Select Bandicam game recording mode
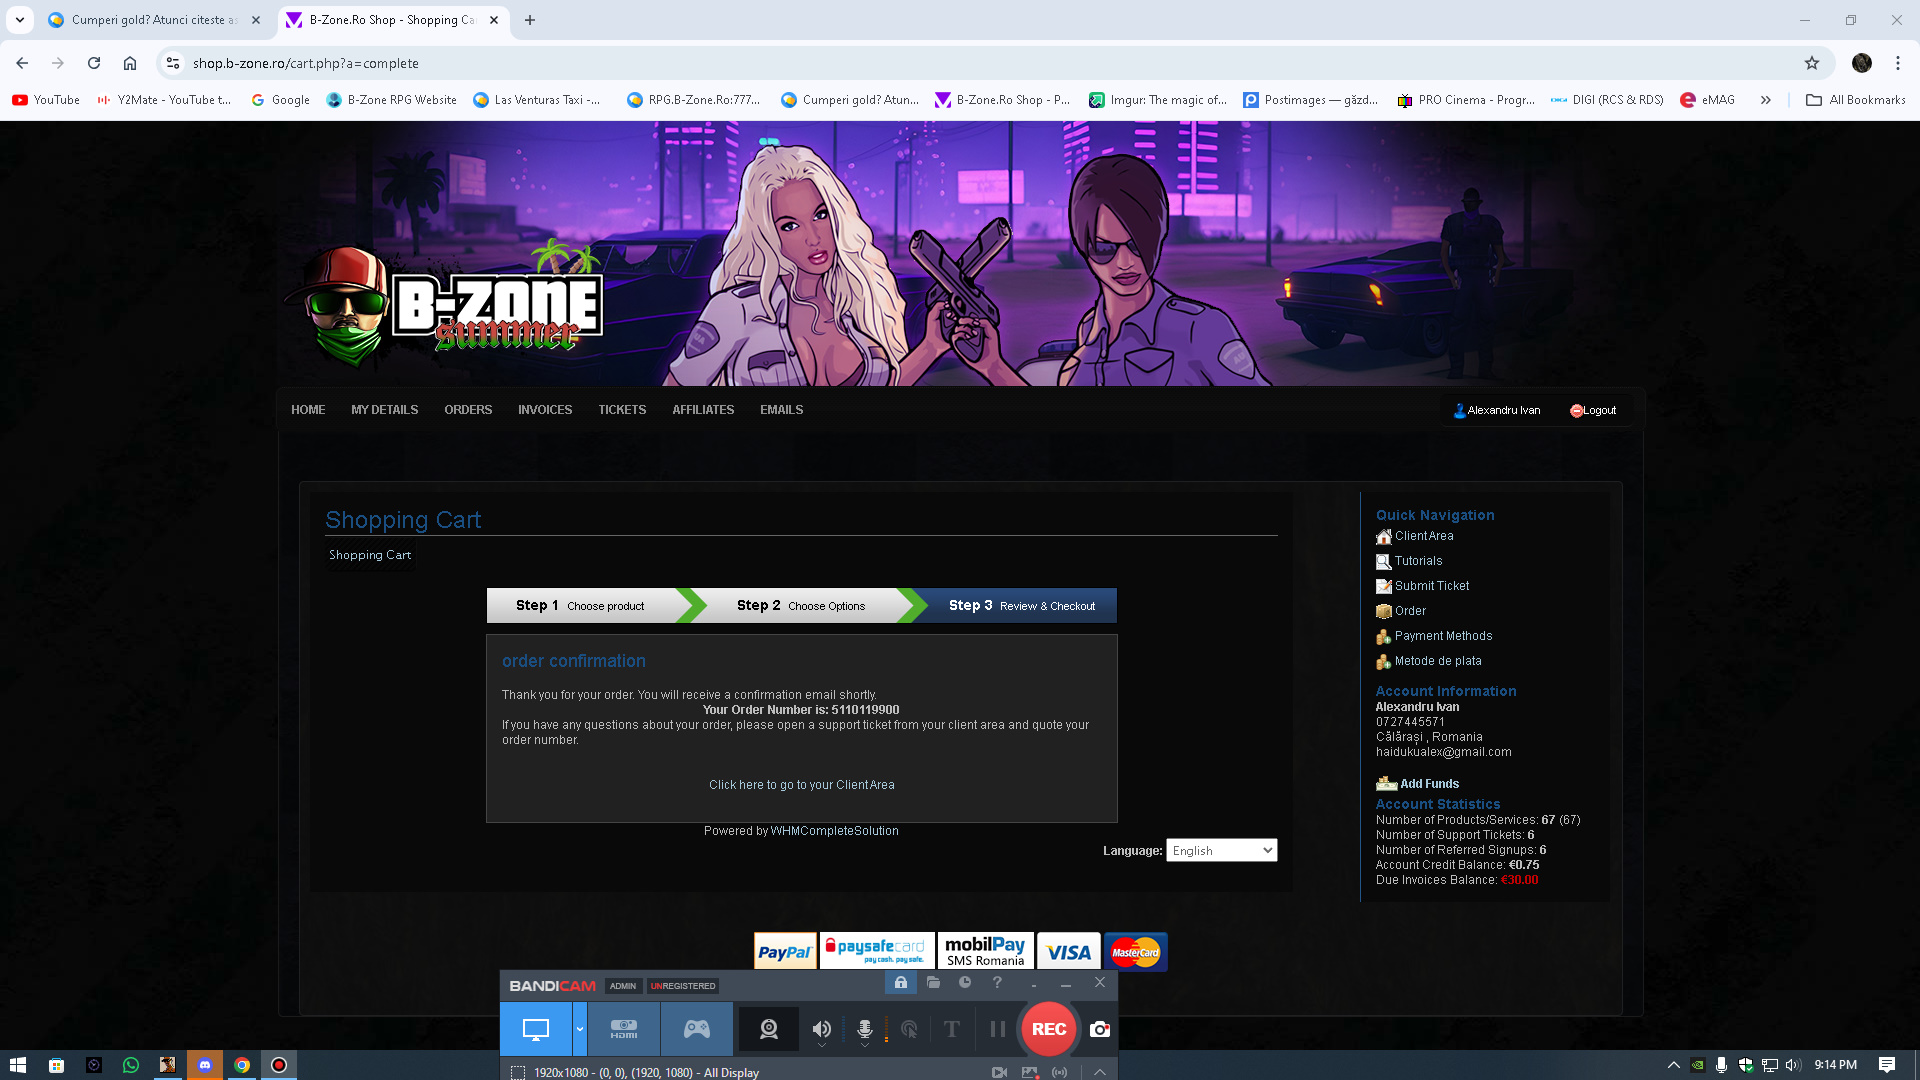 click(696, 1029)
